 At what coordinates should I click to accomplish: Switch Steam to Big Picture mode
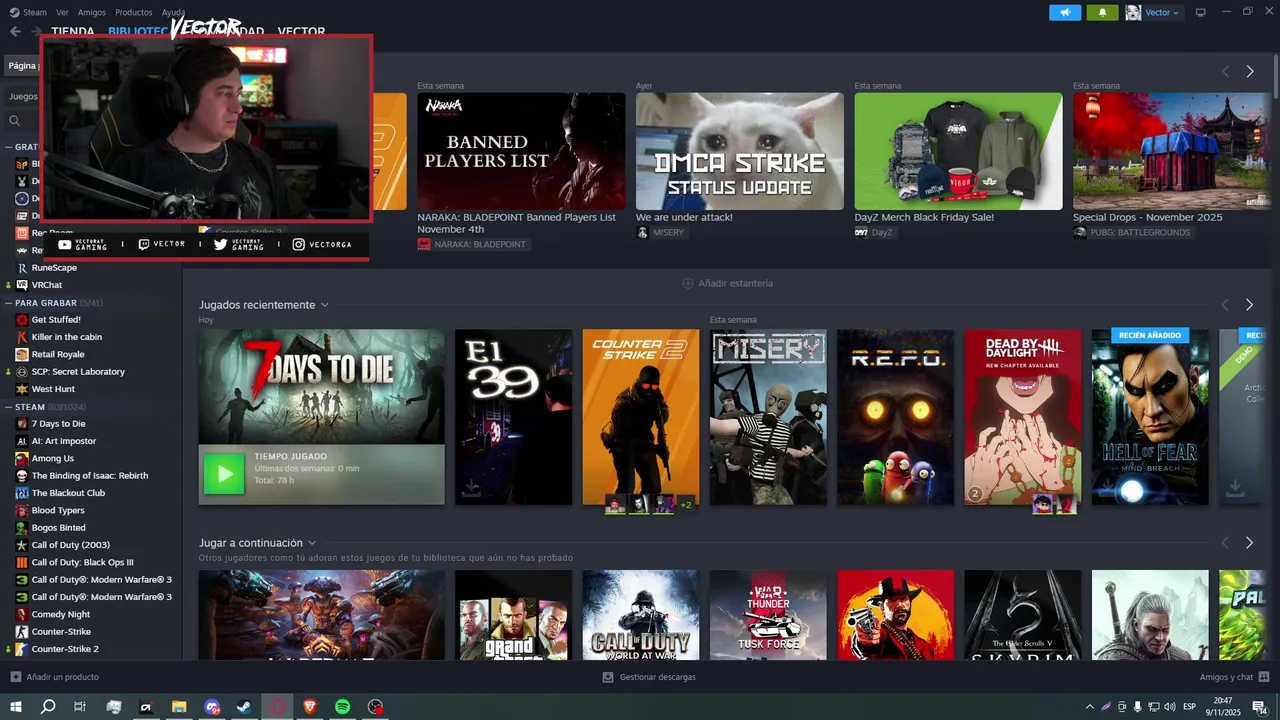[1201, 12]
